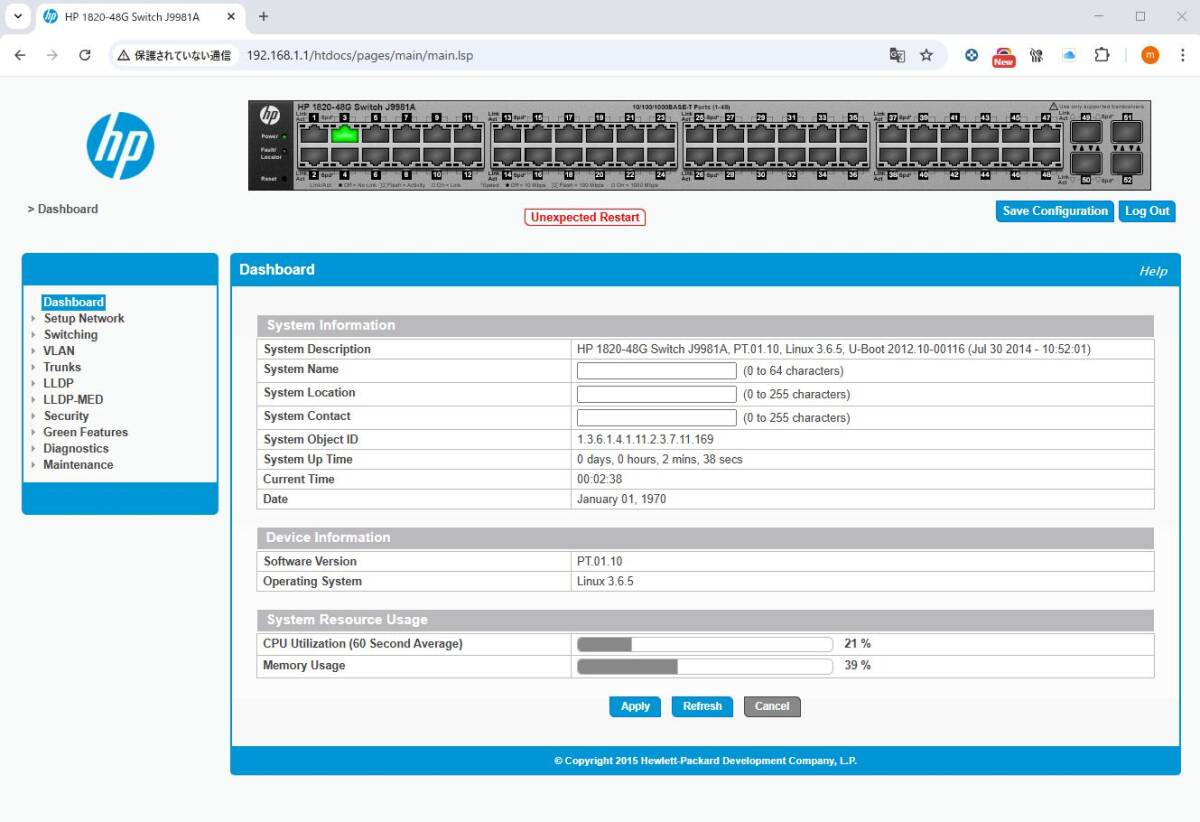Click SFP port 52 on the switch
Screen dimensions: 1200x822
click(x=1127, y=163)
